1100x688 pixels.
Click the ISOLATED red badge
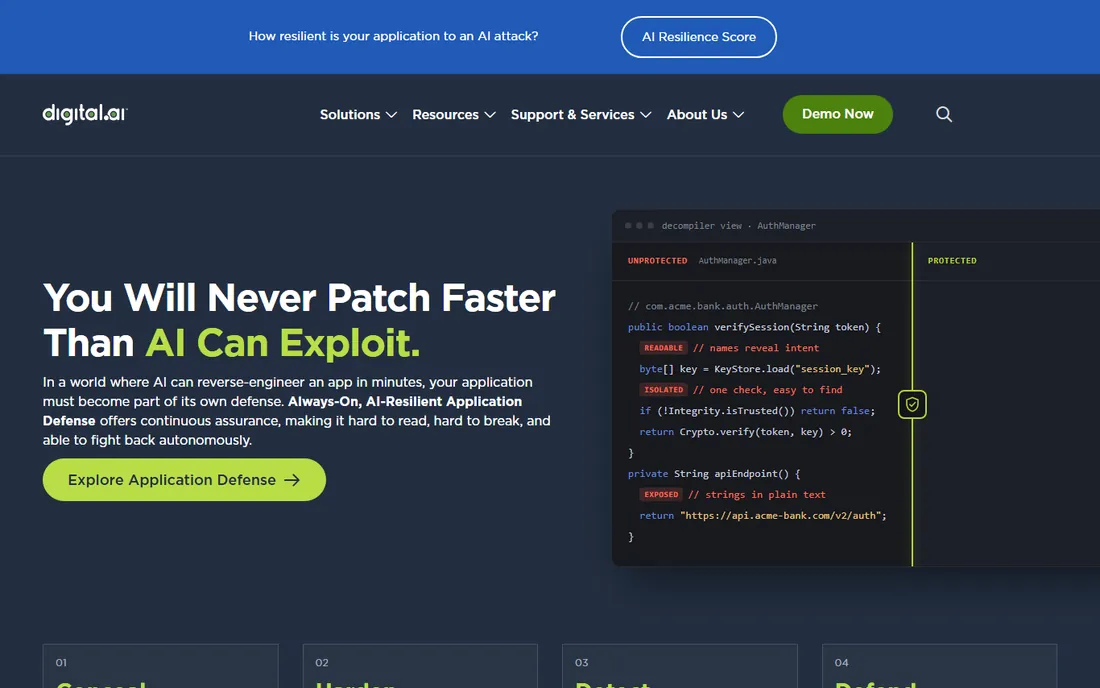[663, 390]
